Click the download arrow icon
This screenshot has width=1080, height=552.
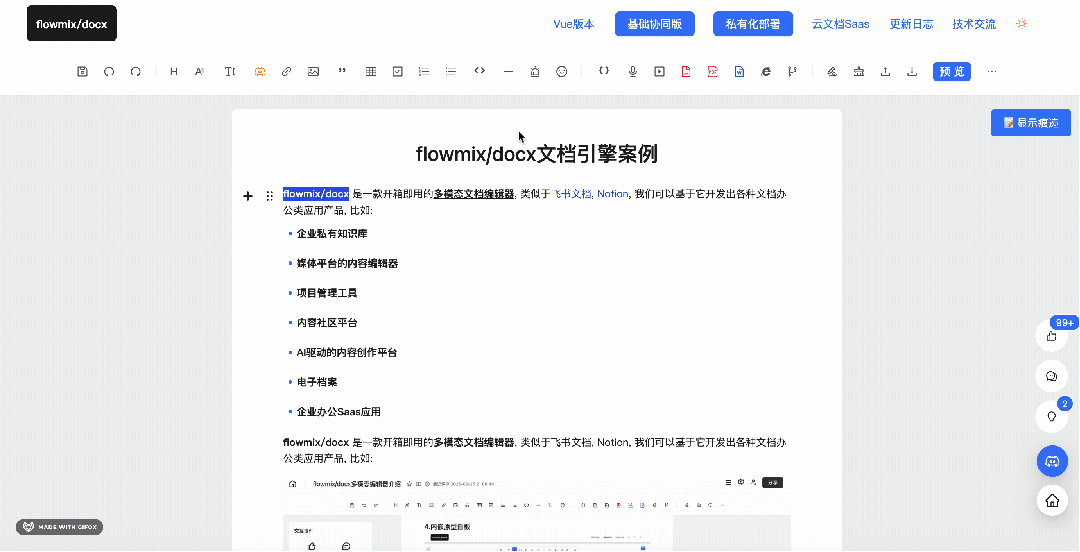pyautogui.click(x=912, y=71)
